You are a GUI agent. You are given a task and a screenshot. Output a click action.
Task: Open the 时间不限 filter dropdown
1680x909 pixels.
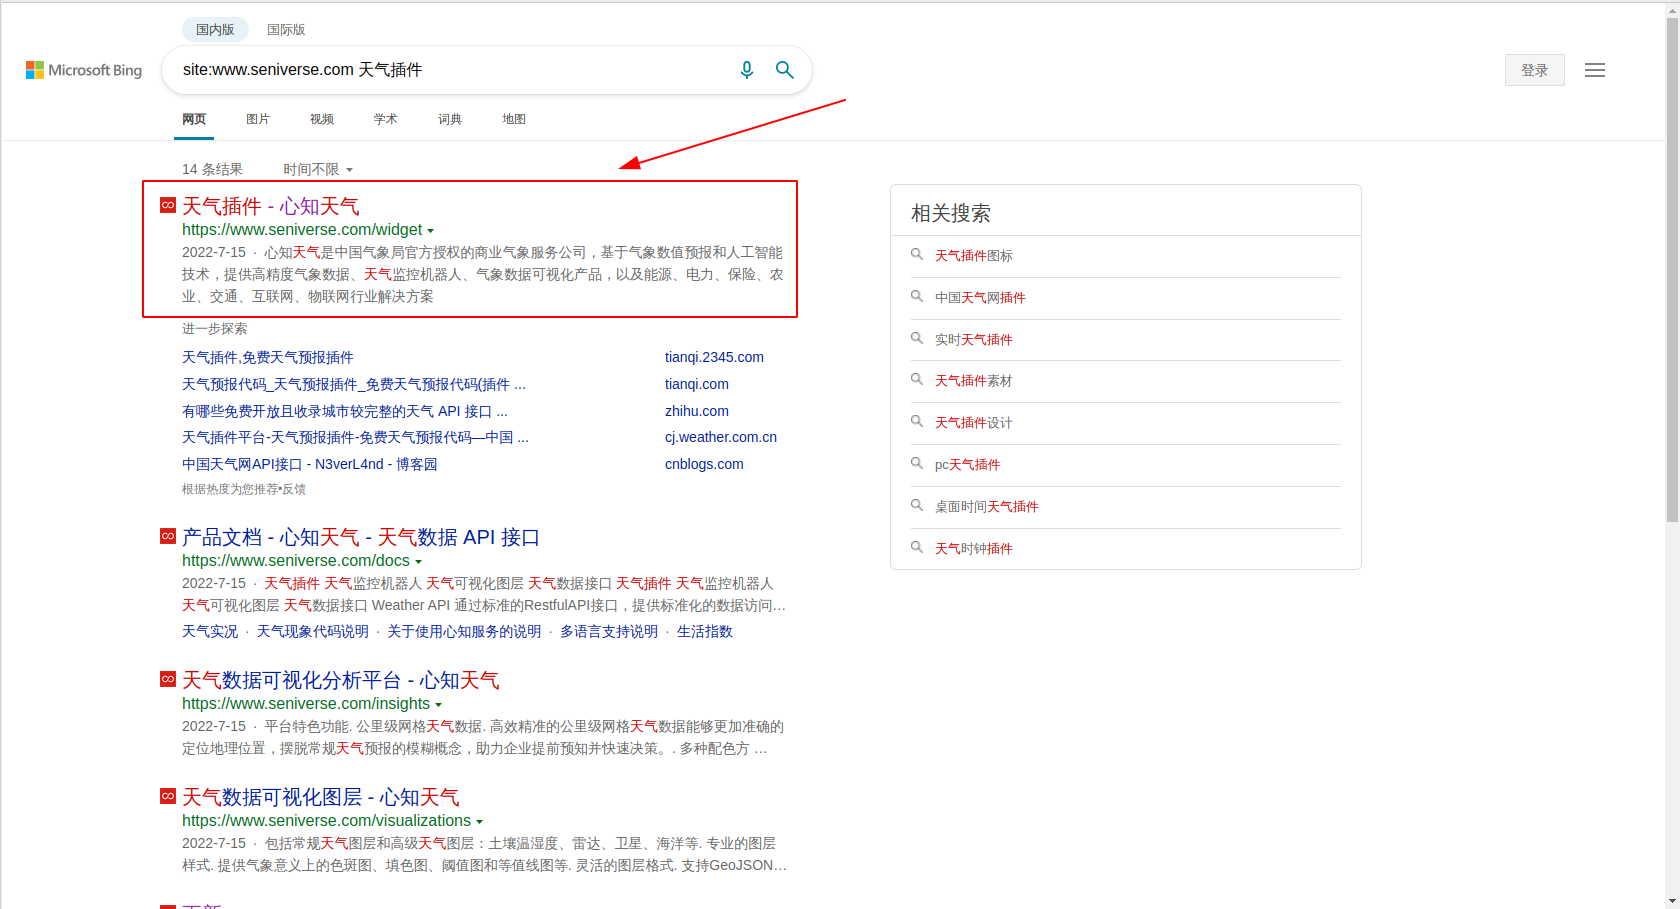(316, 169)
